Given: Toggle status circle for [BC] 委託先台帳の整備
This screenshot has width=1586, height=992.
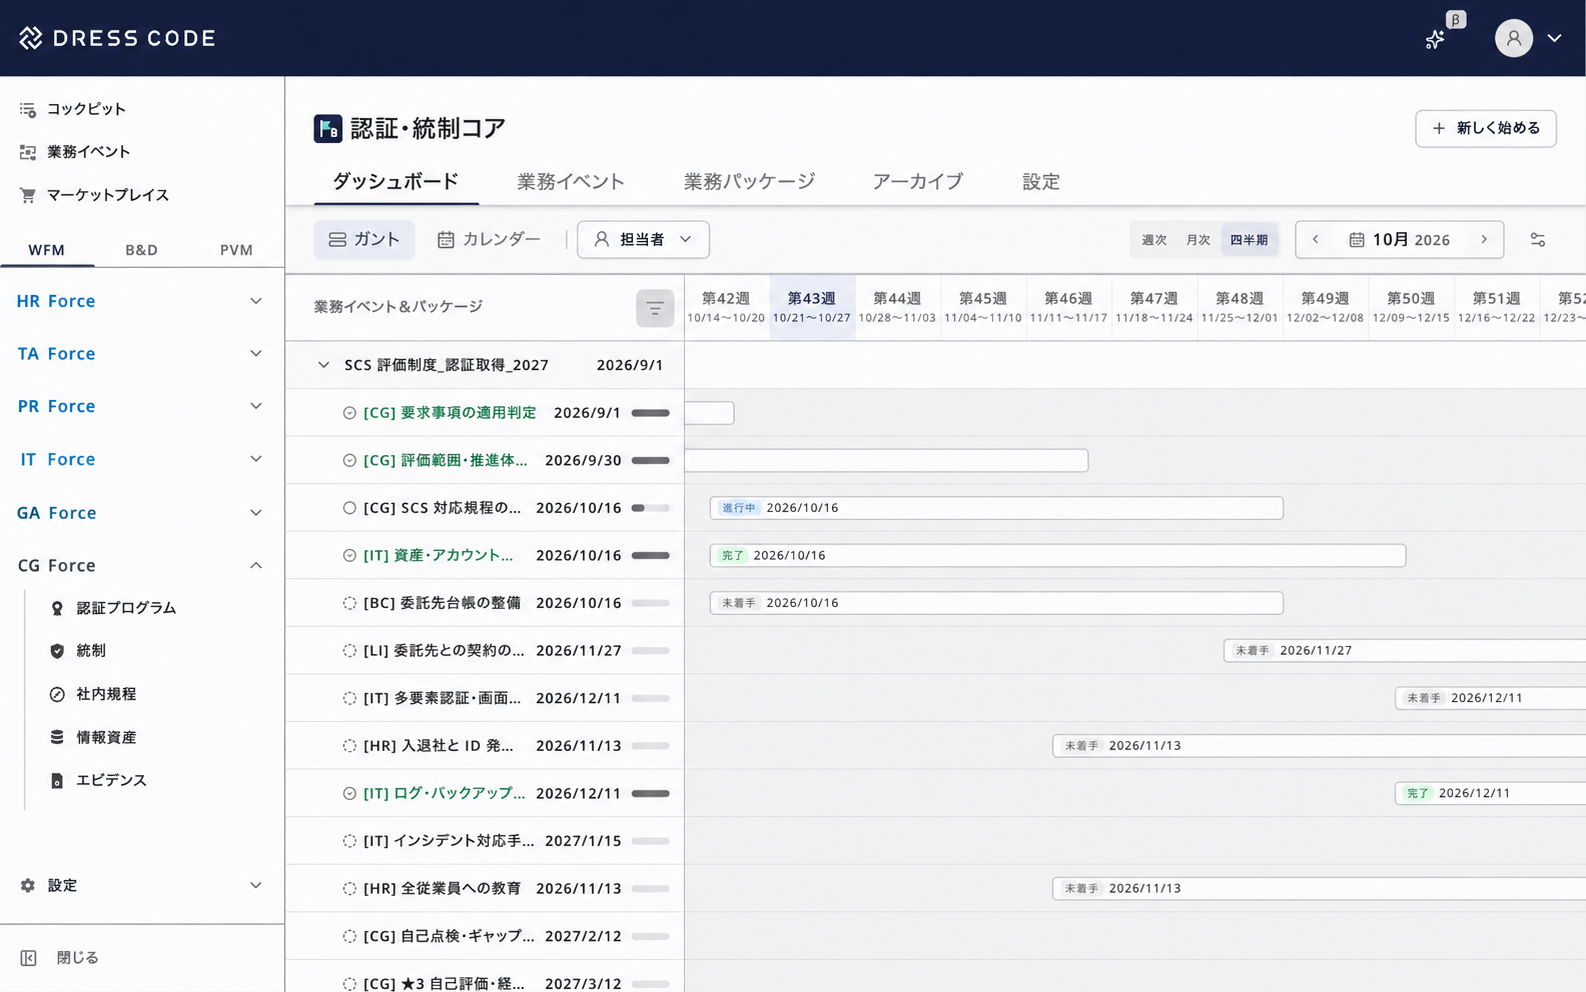Looking at the screenshot, I should [x=349, y=603].
